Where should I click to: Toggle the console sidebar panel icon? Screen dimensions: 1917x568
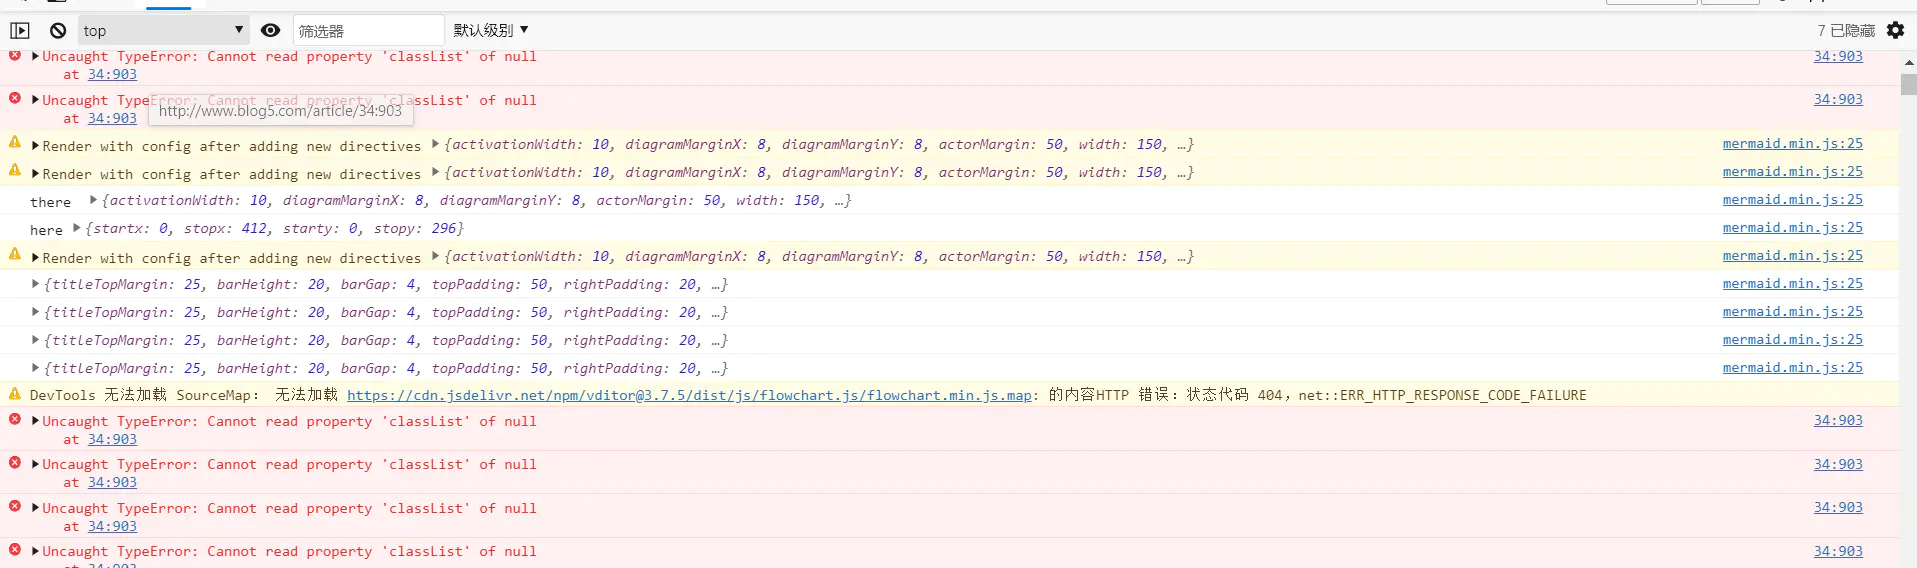tap(20, 31)
